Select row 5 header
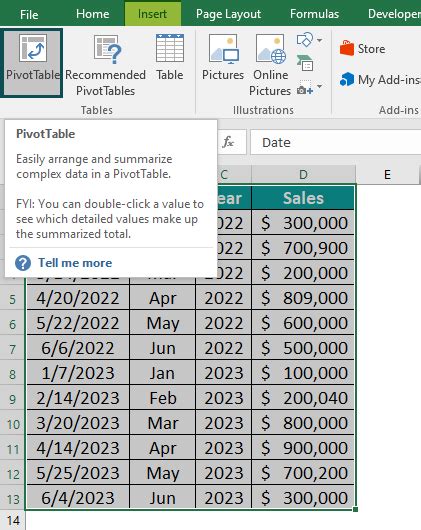Viewport: 421px width, 530px height. (x=13, y=299)
